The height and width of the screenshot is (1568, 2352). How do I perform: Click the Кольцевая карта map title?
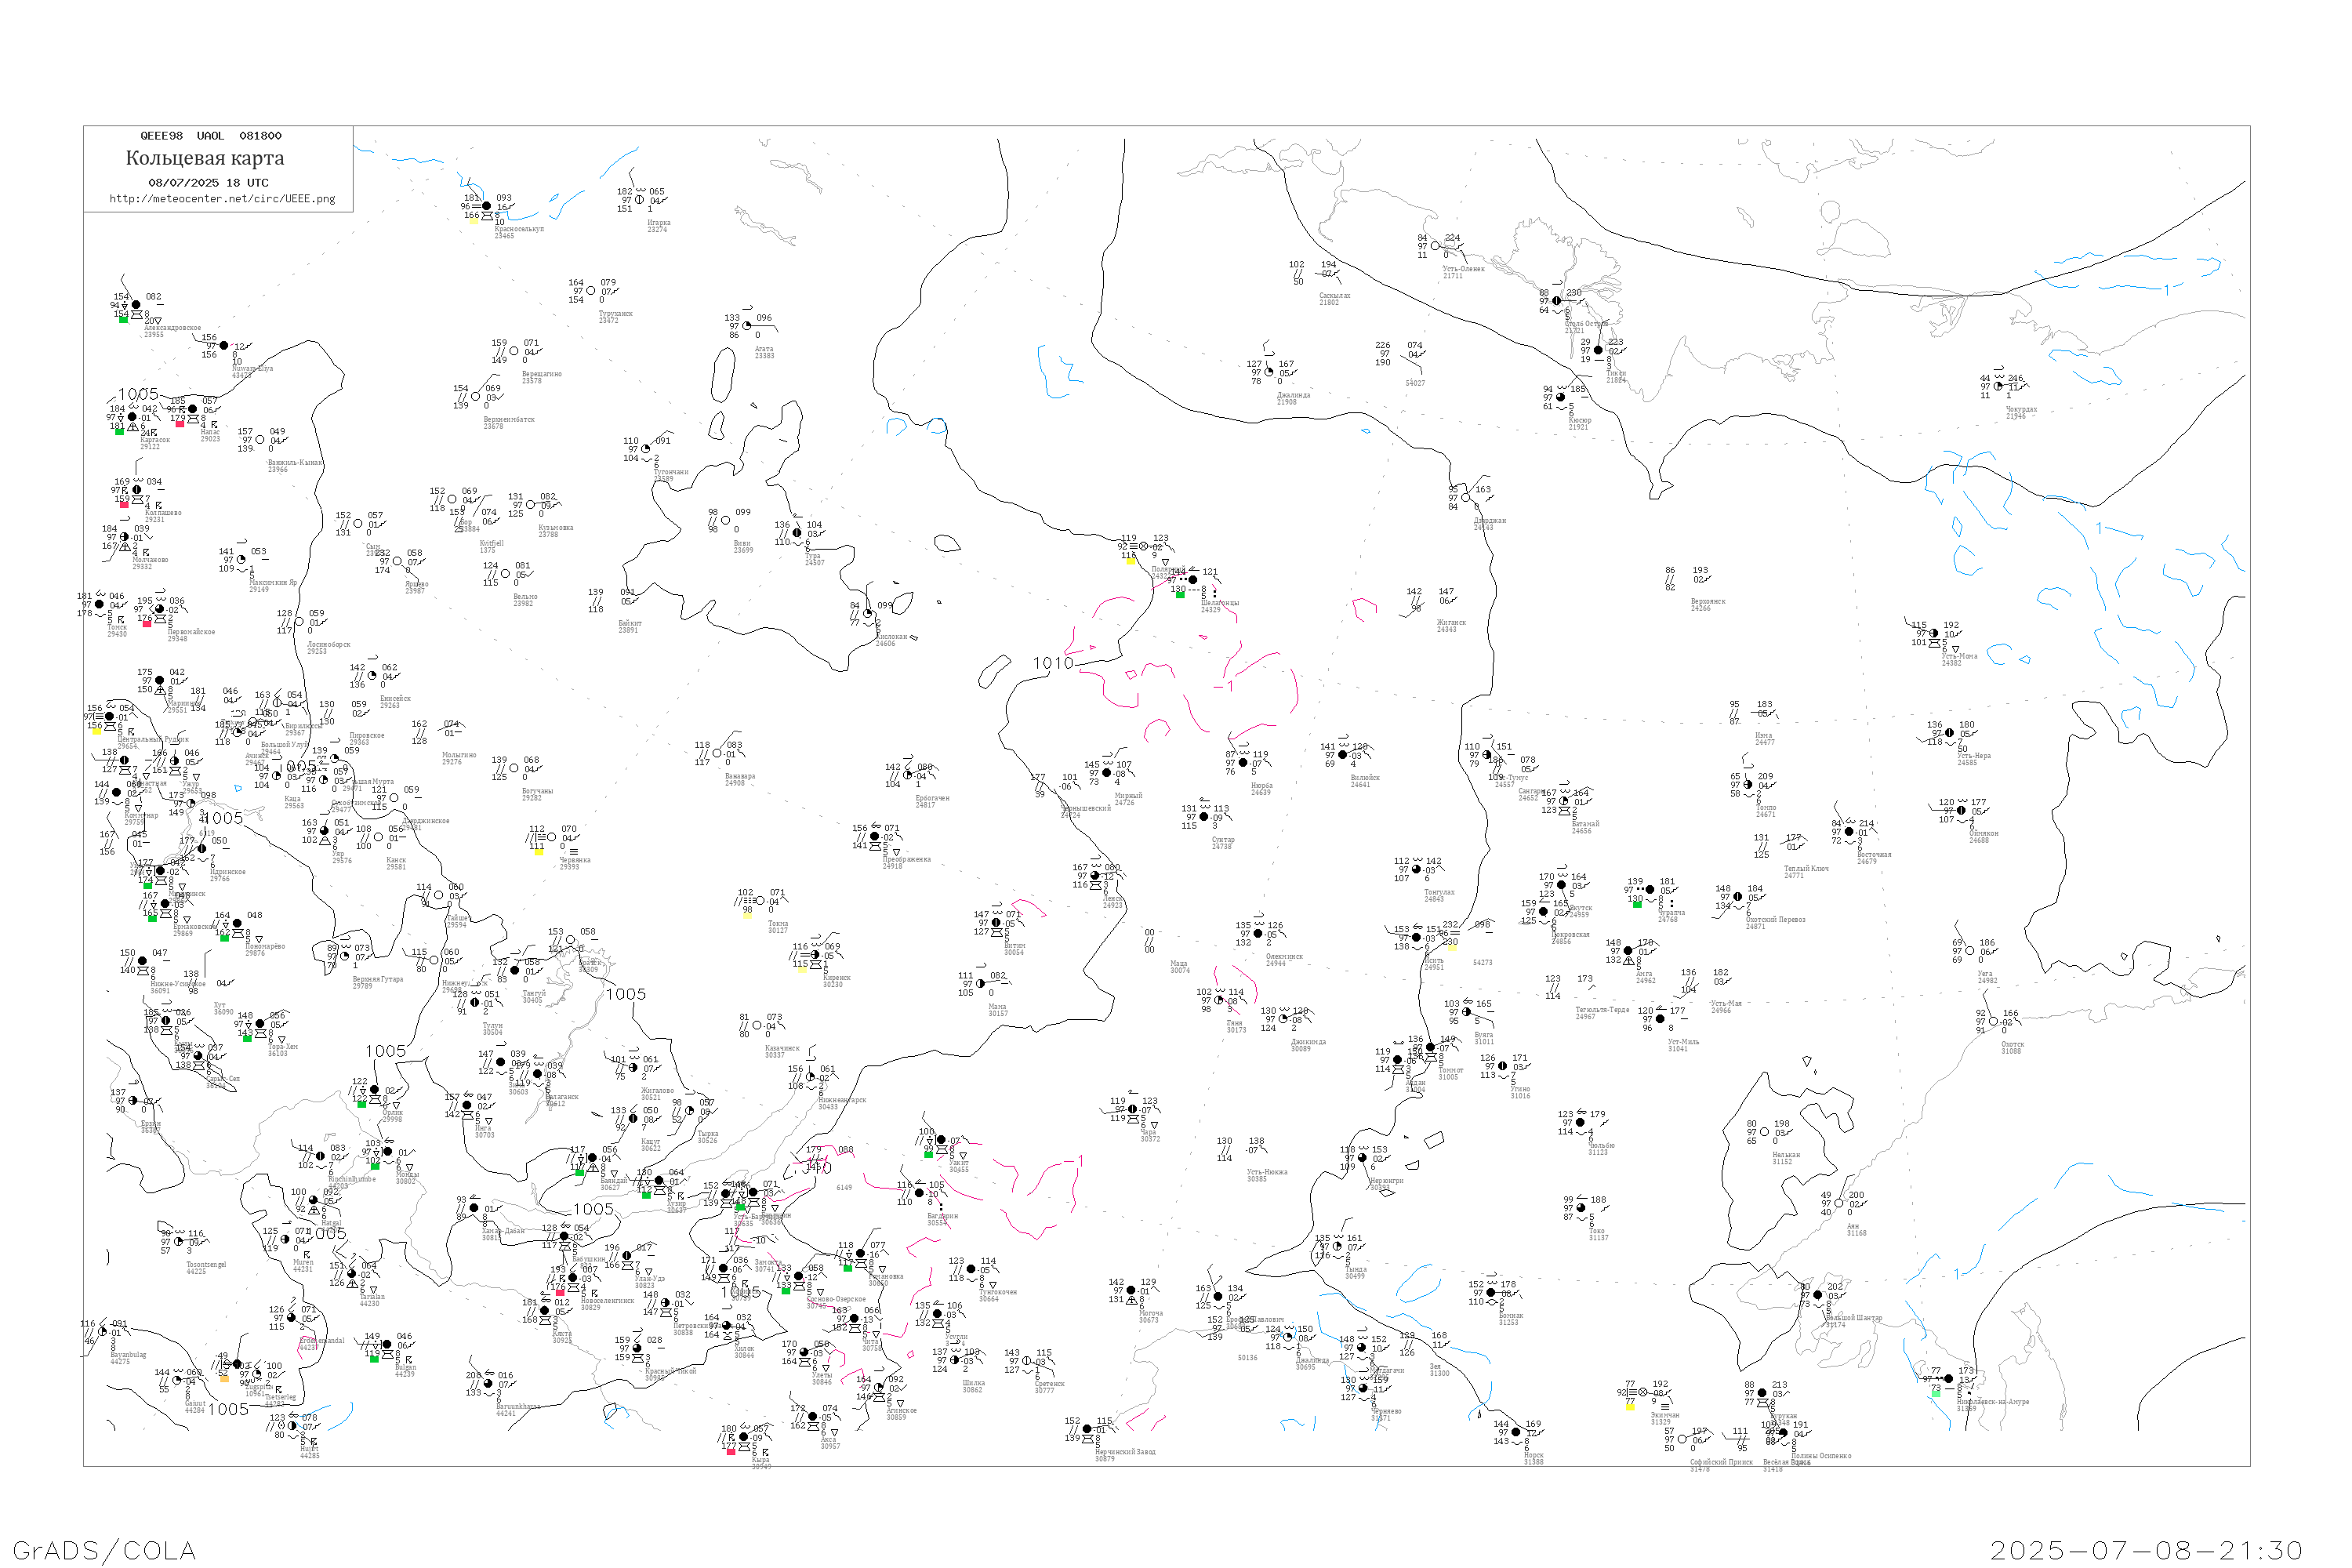(x=205, y=158)
